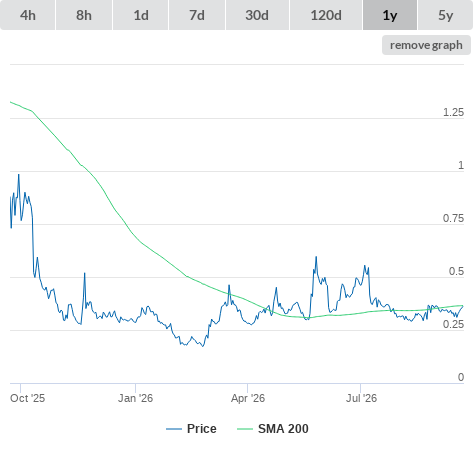Select the 4h time range tab
474x455 pixels.
[28, 15]
